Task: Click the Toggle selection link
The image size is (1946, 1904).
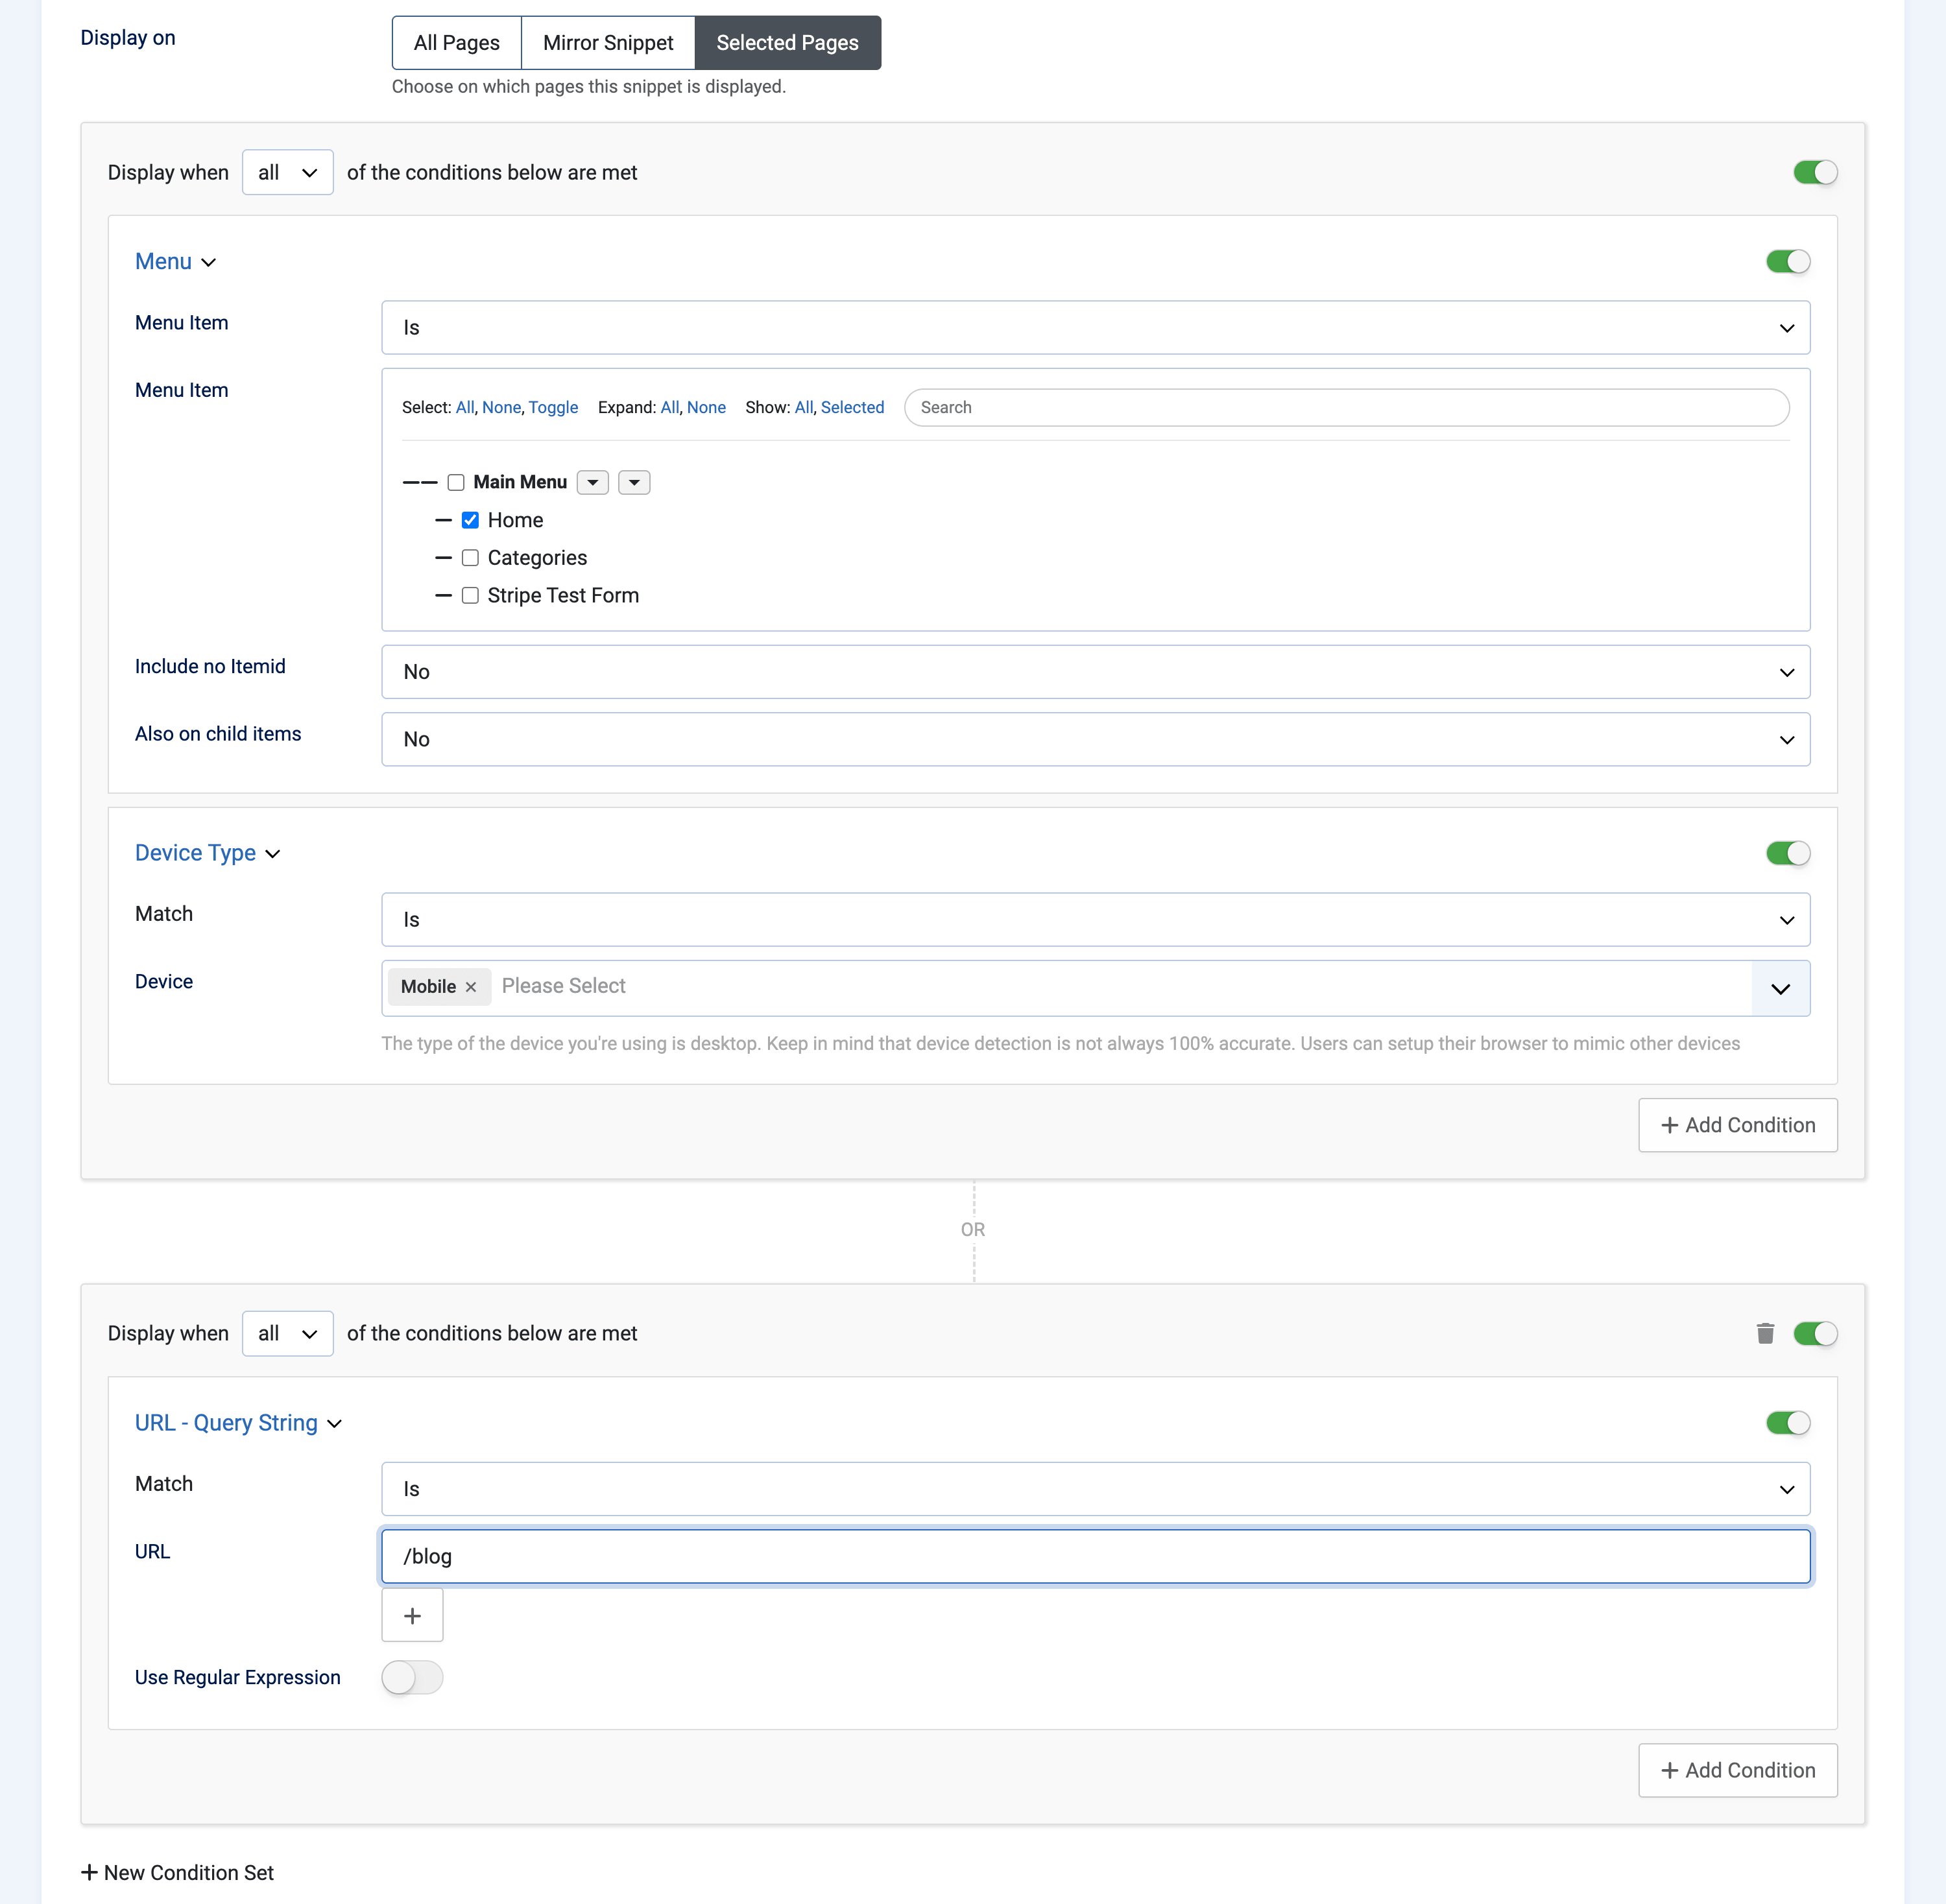Action: point(553,408)
